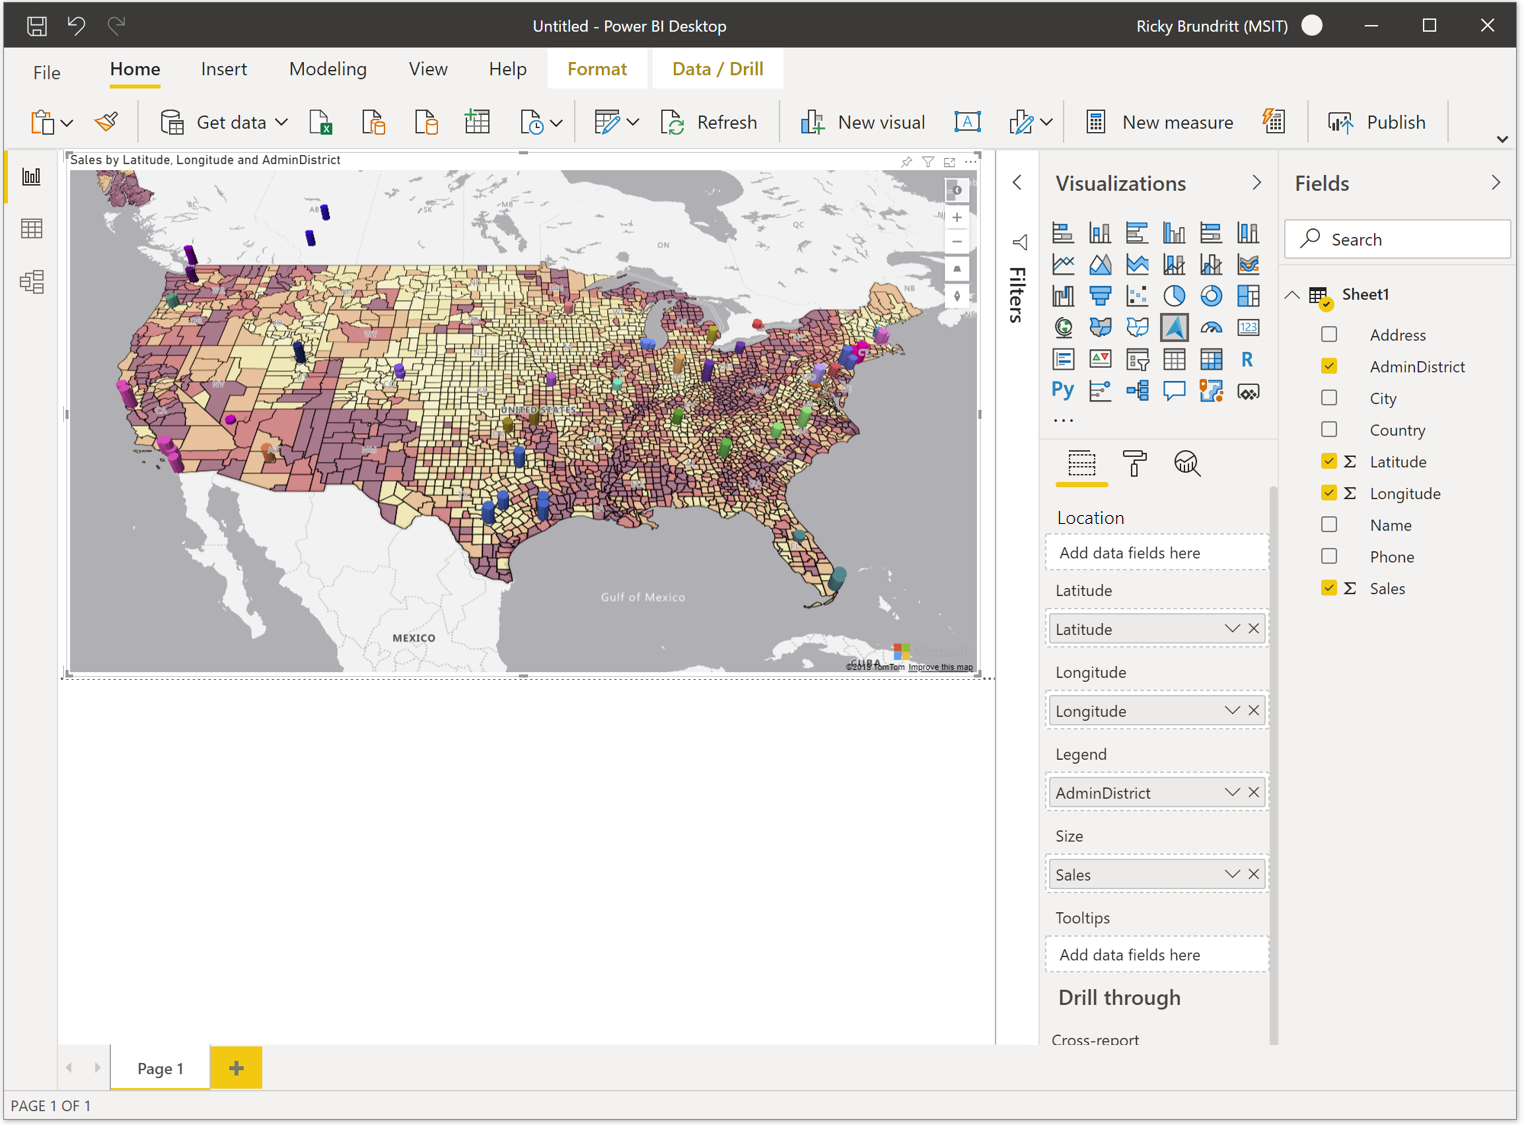Collapse the Sheet1 table
The image size is (1526, 1125).
[x=1292, y=293]
